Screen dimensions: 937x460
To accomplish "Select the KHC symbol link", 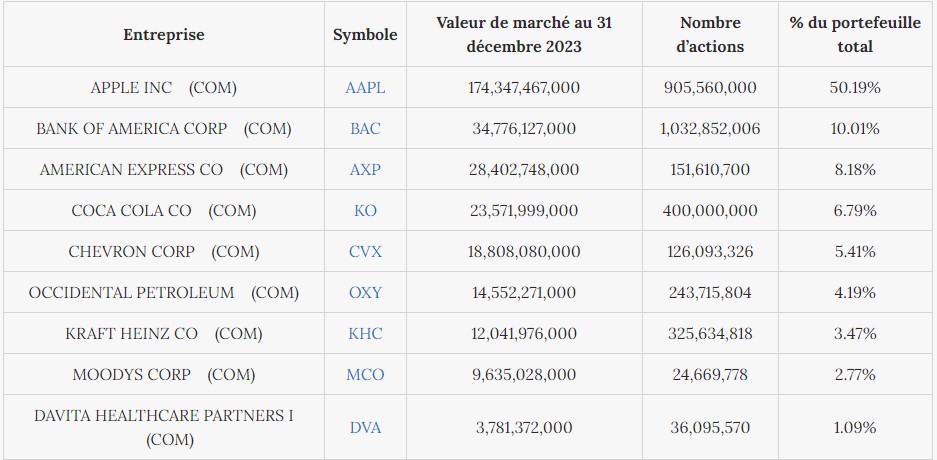I will 365,334.
